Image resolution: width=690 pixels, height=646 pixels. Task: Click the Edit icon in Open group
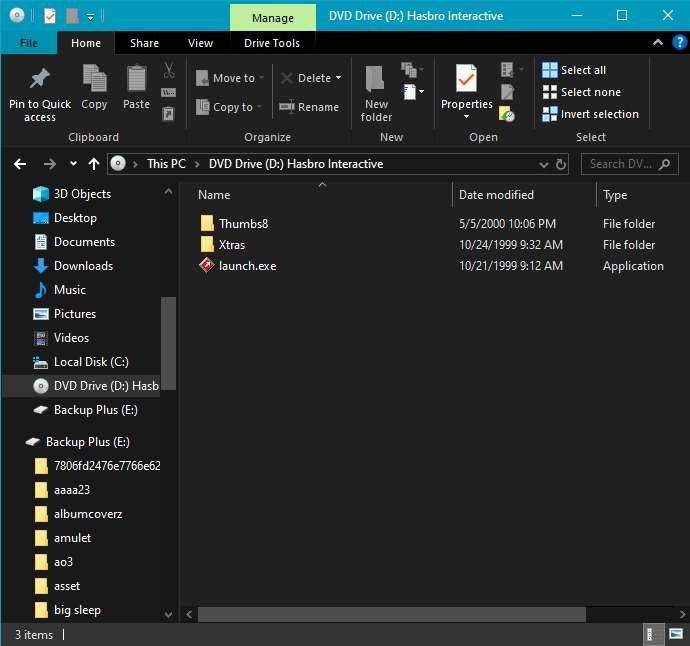507,92
